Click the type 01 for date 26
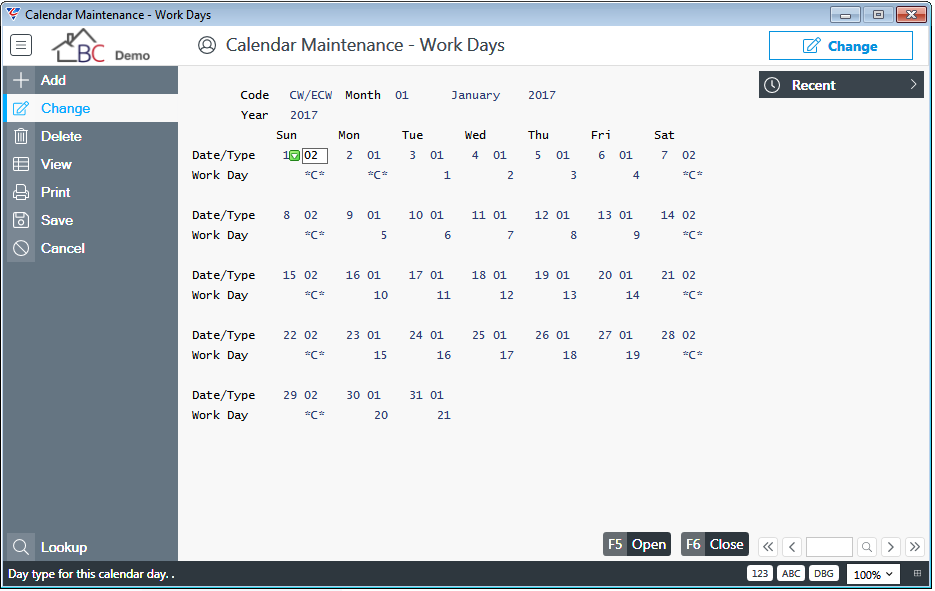 (x=563, y=335)
